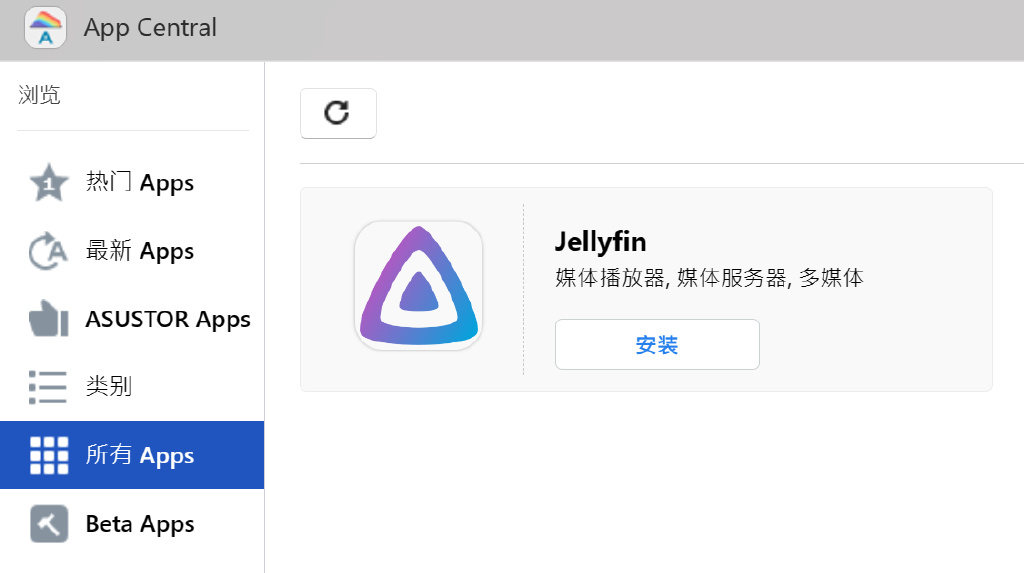Click the App Central logo icon
Image resolution: width=1024 pixels, height=573 pixels.
pos(45,27)
